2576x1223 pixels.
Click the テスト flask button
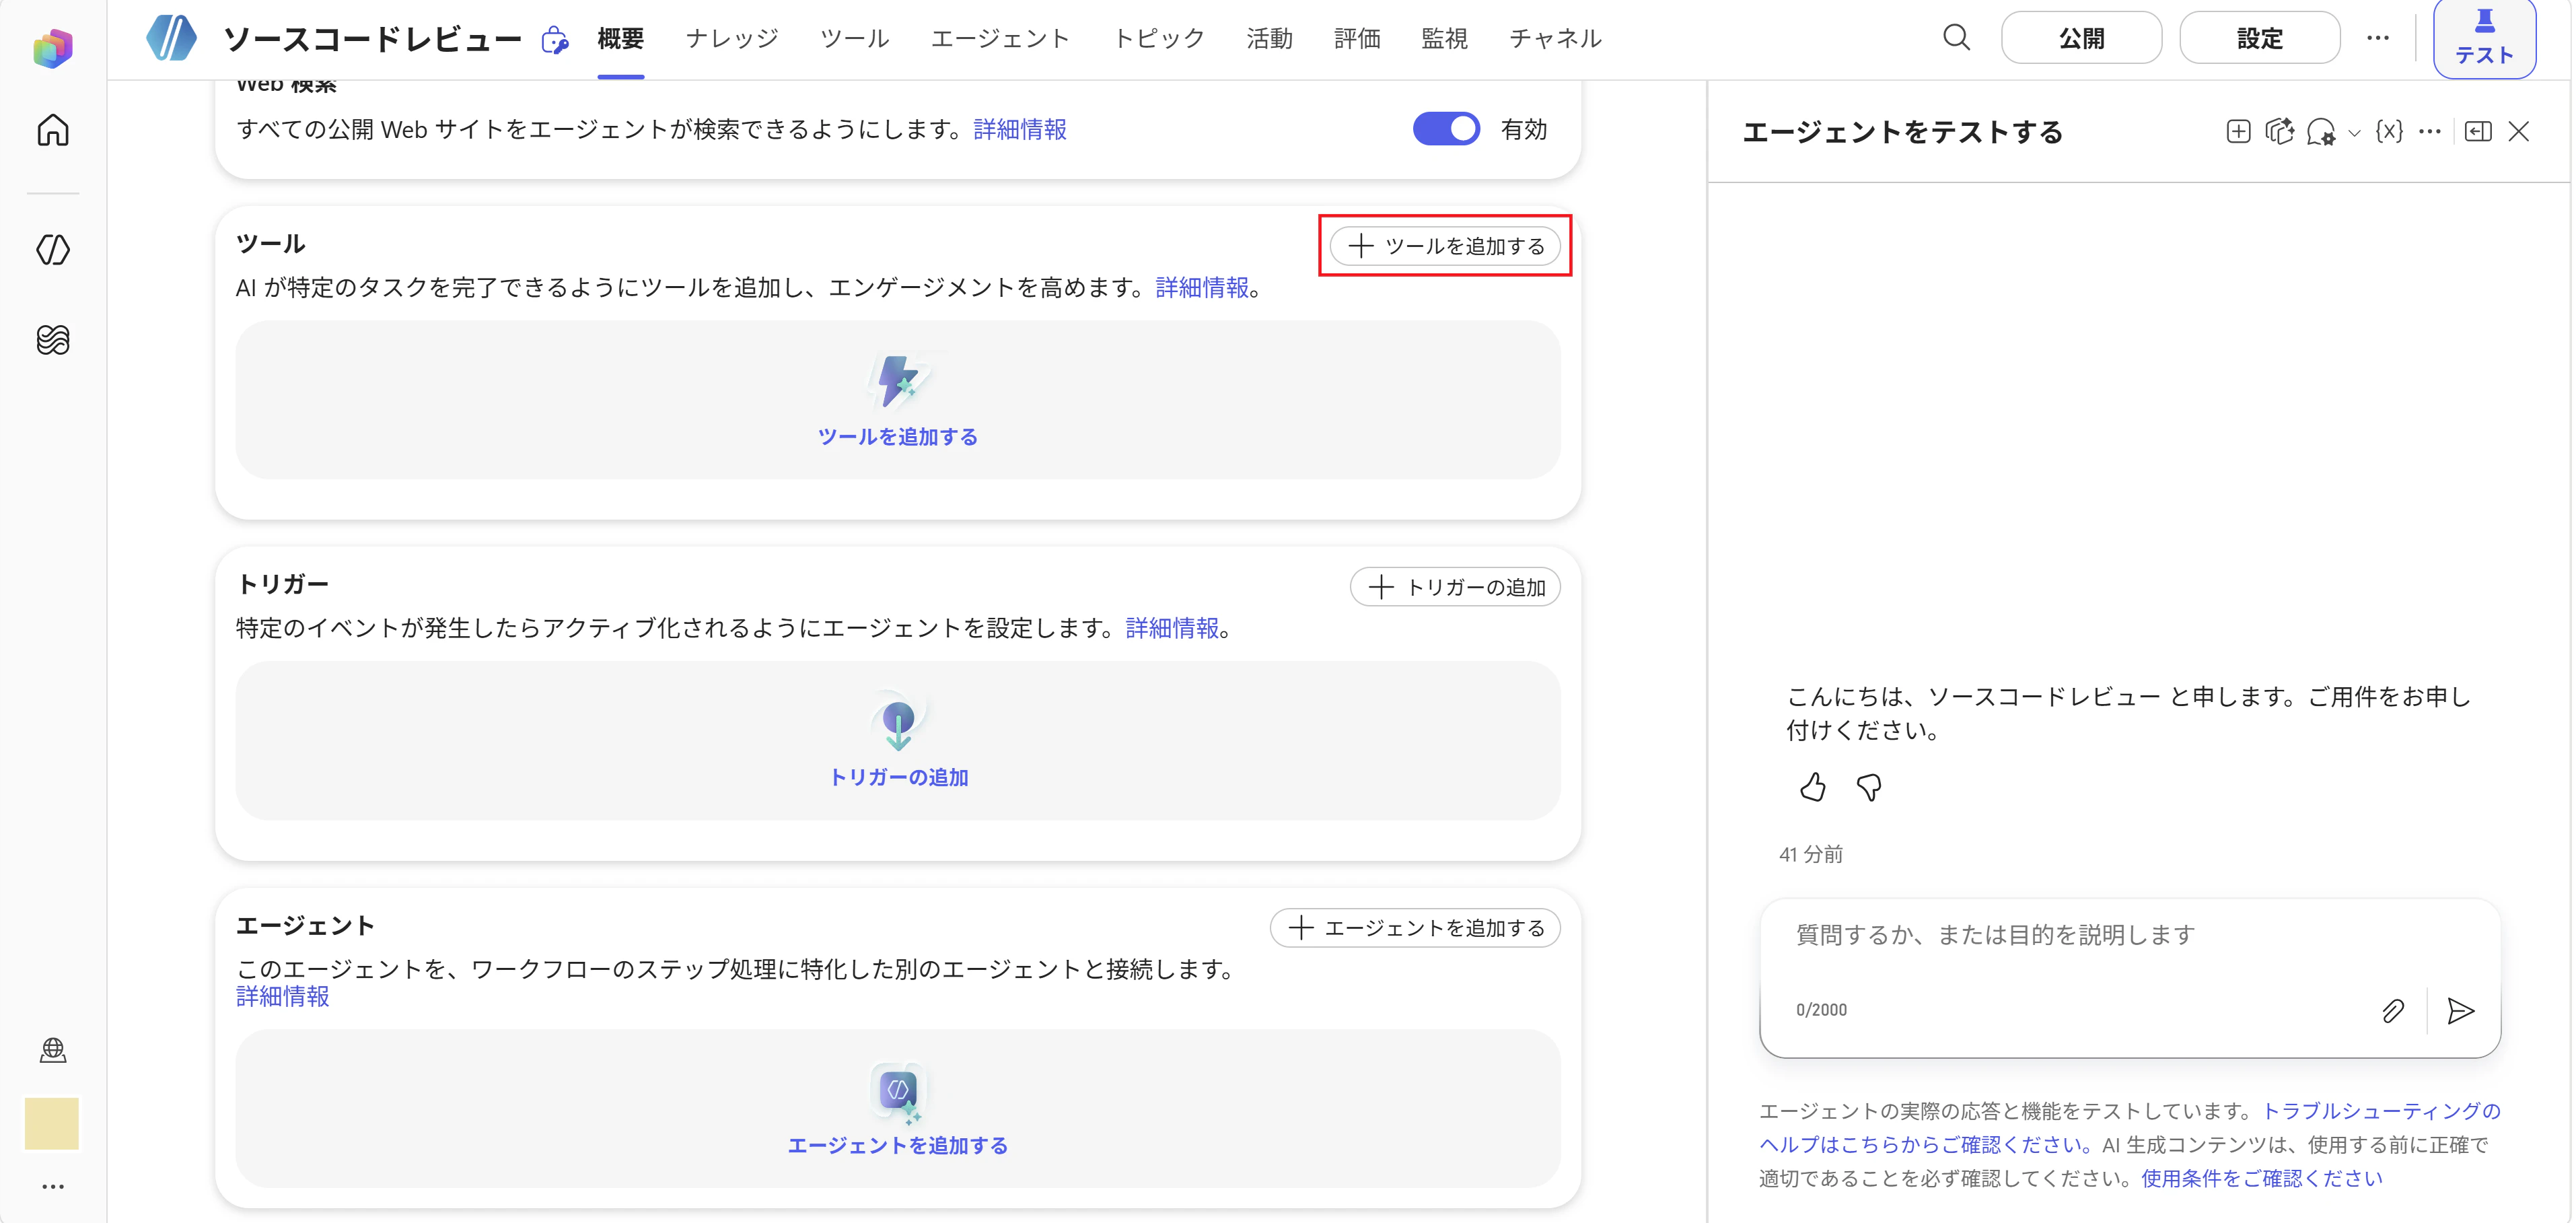(x=2484, y=38)
